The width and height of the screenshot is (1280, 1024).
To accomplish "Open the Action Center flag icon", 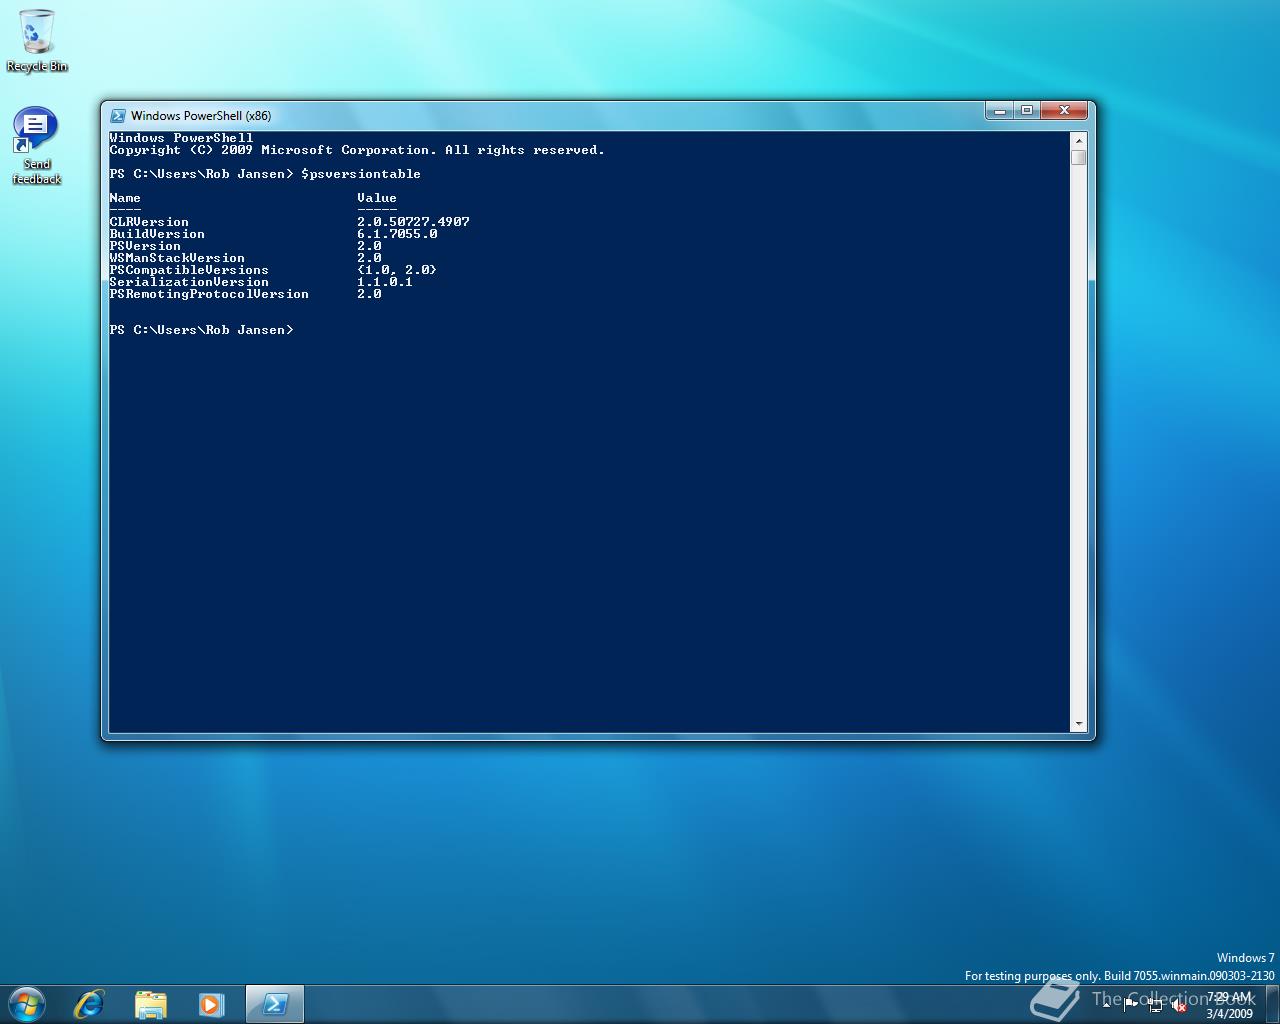I will (1131, 1006).
